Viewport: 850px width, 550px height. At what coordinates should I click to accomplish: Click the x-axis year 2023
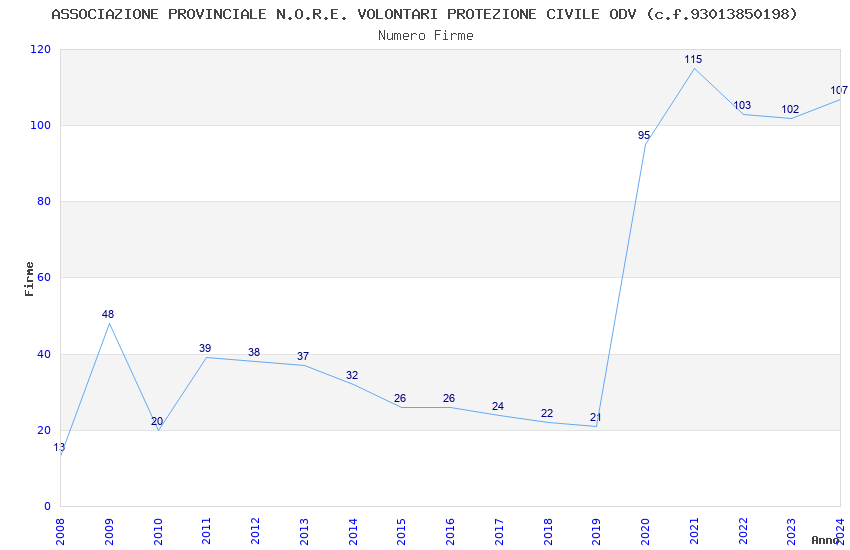pyautogui.click(x=791, y=531)
